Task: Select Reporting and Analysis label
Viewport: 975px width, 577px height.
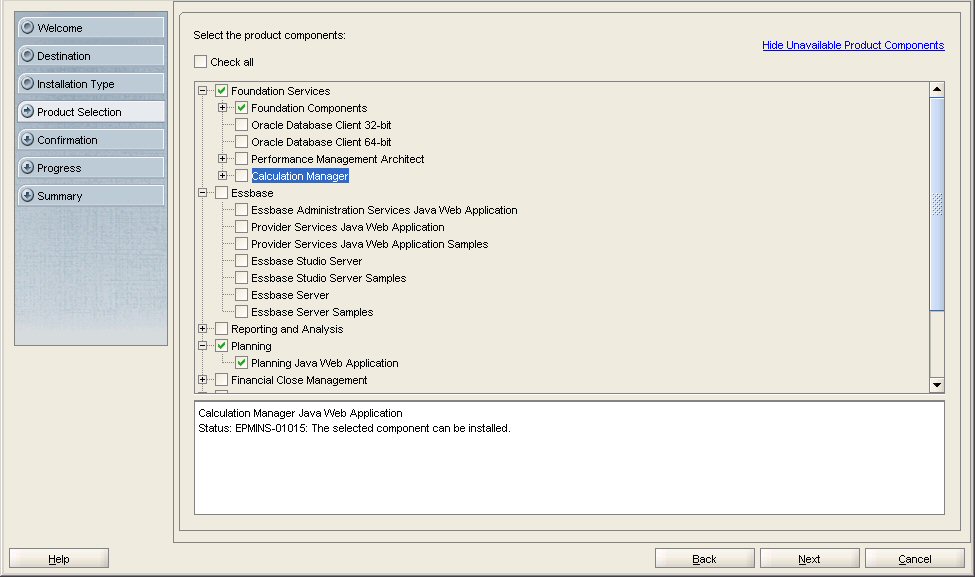Action: coord(287,329)
